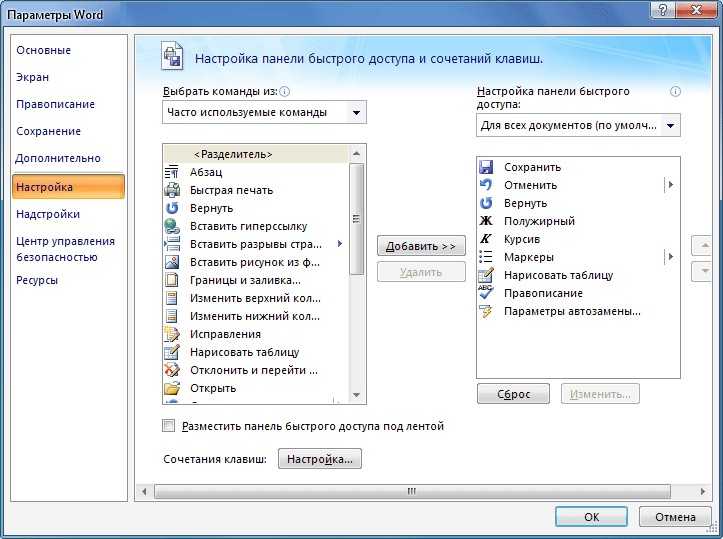The height and width of the screenshot is (539, 723).
Task: Click the horizontal scrollbar thumb
Action: point(412,492)
